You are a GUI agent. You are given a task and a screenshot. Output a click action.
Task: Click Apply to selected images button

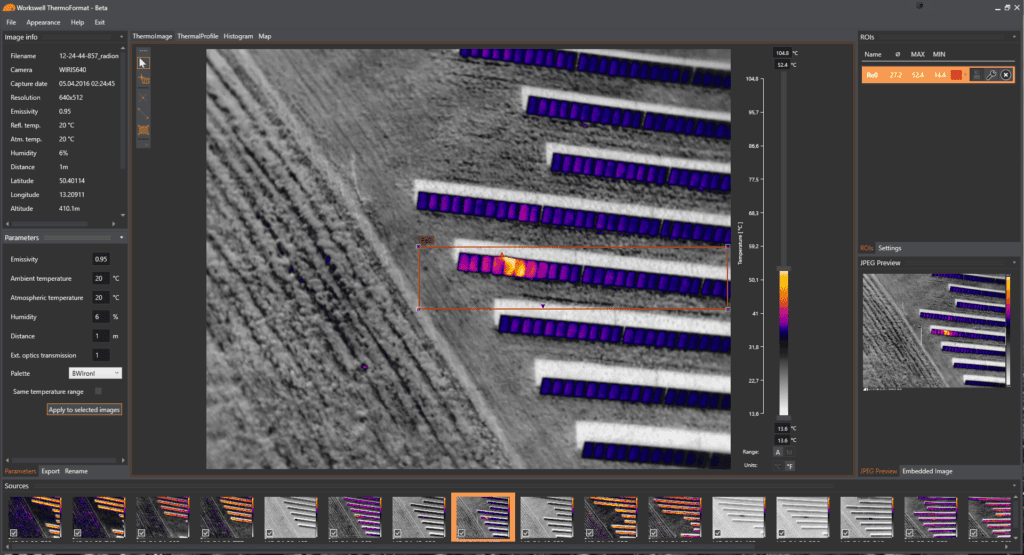click(x=84, y=410)
